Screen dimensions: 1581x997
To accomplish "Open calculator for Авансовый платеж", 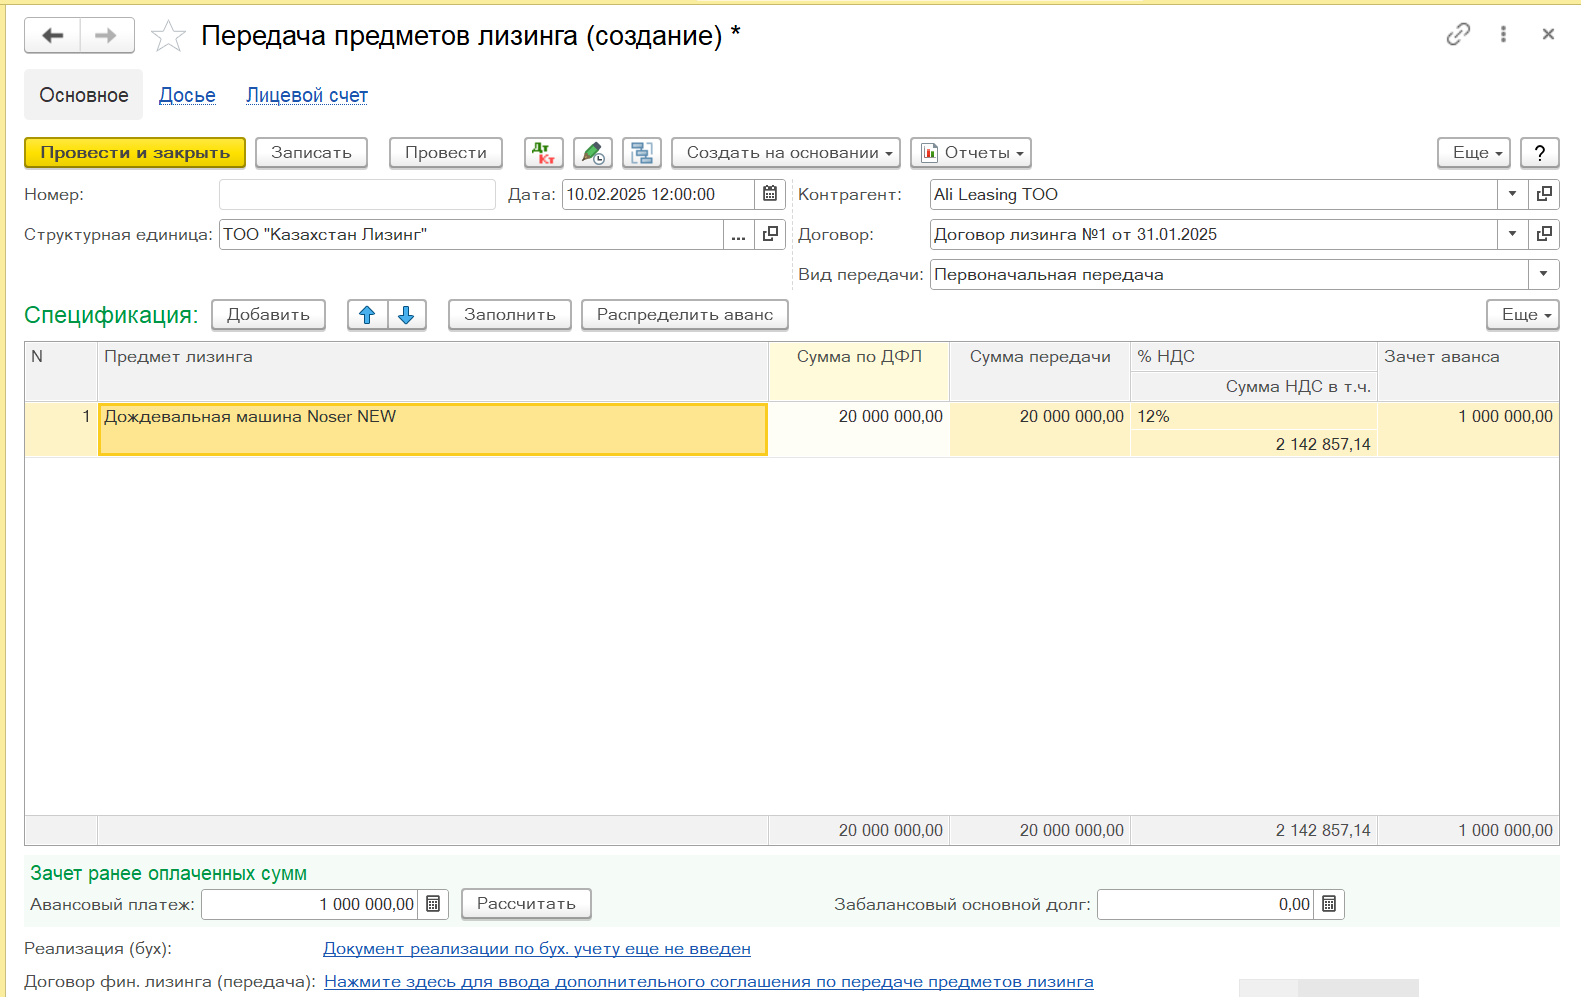I will coord(433,904).
